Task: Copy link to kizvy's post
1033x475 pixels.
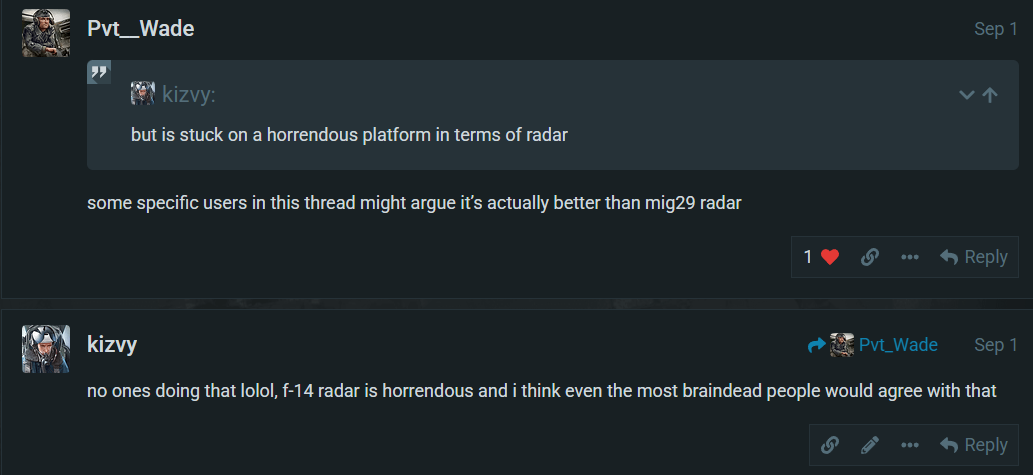Action: click(x=830, y=445)
